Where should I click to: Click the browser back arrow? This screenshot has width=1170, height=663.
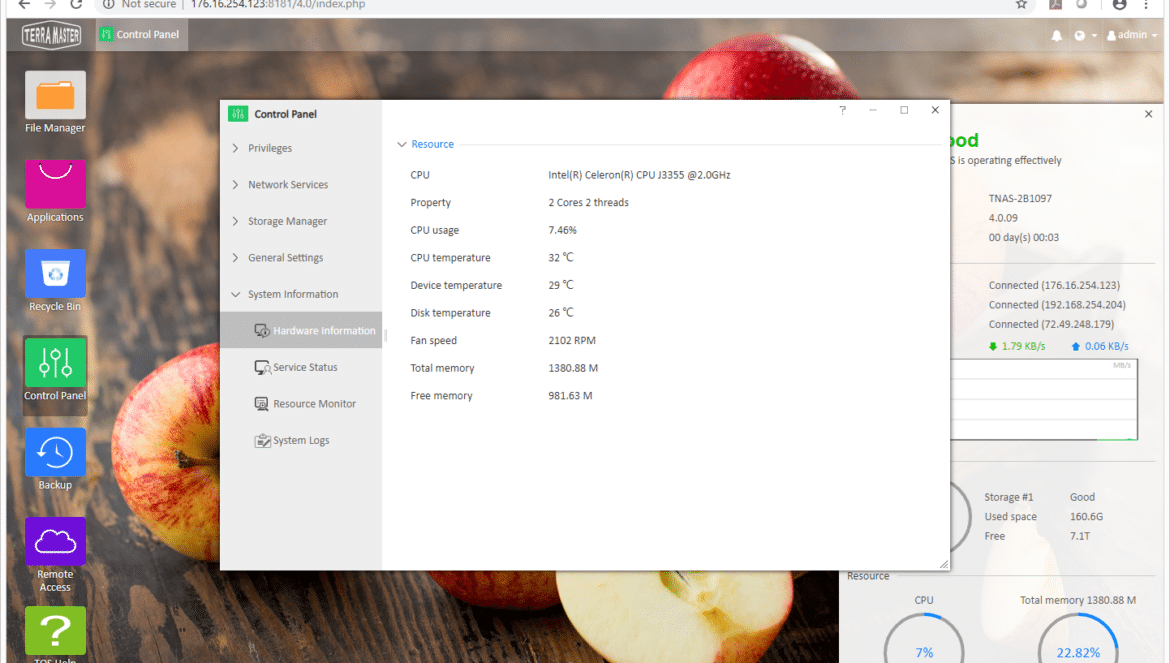tap(24, 4)
